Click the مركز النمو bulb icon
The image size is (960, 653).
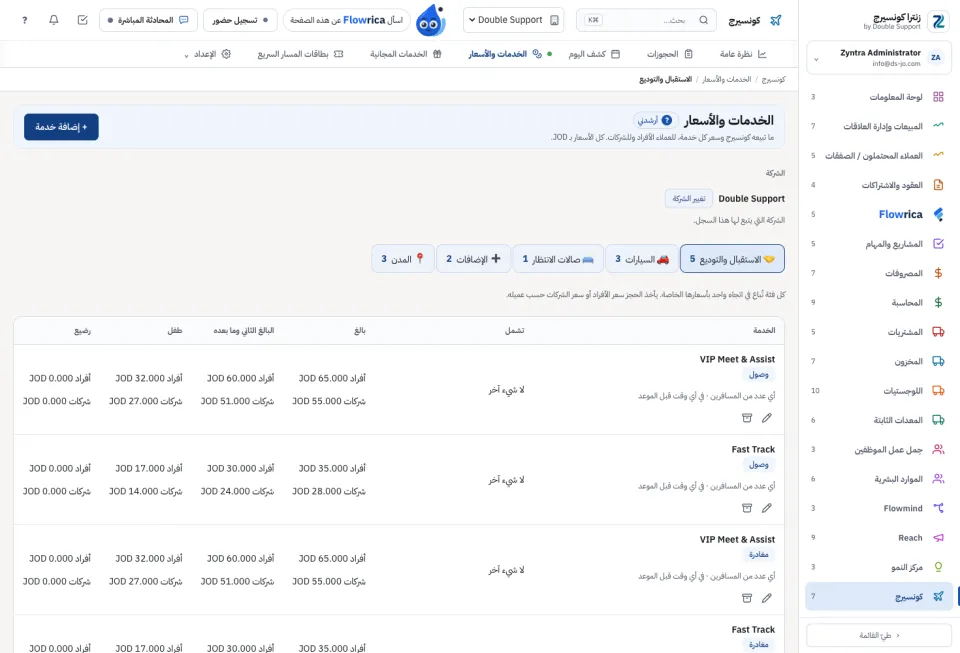point(938,567)
